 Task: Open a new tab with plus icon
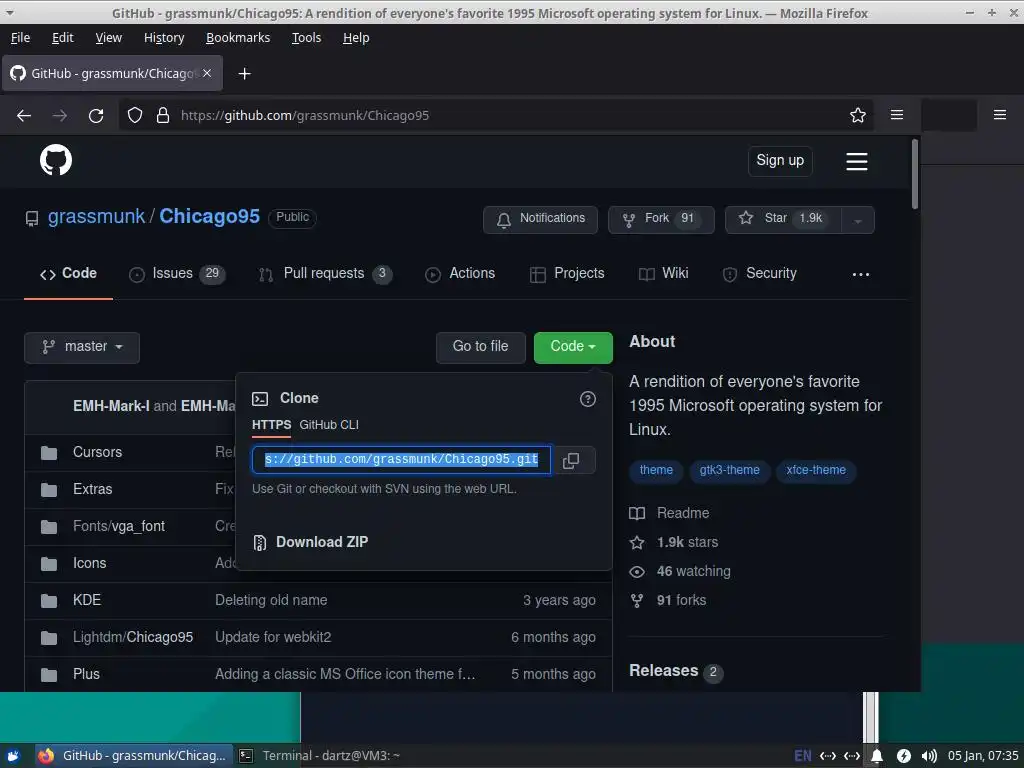[244, 74]
